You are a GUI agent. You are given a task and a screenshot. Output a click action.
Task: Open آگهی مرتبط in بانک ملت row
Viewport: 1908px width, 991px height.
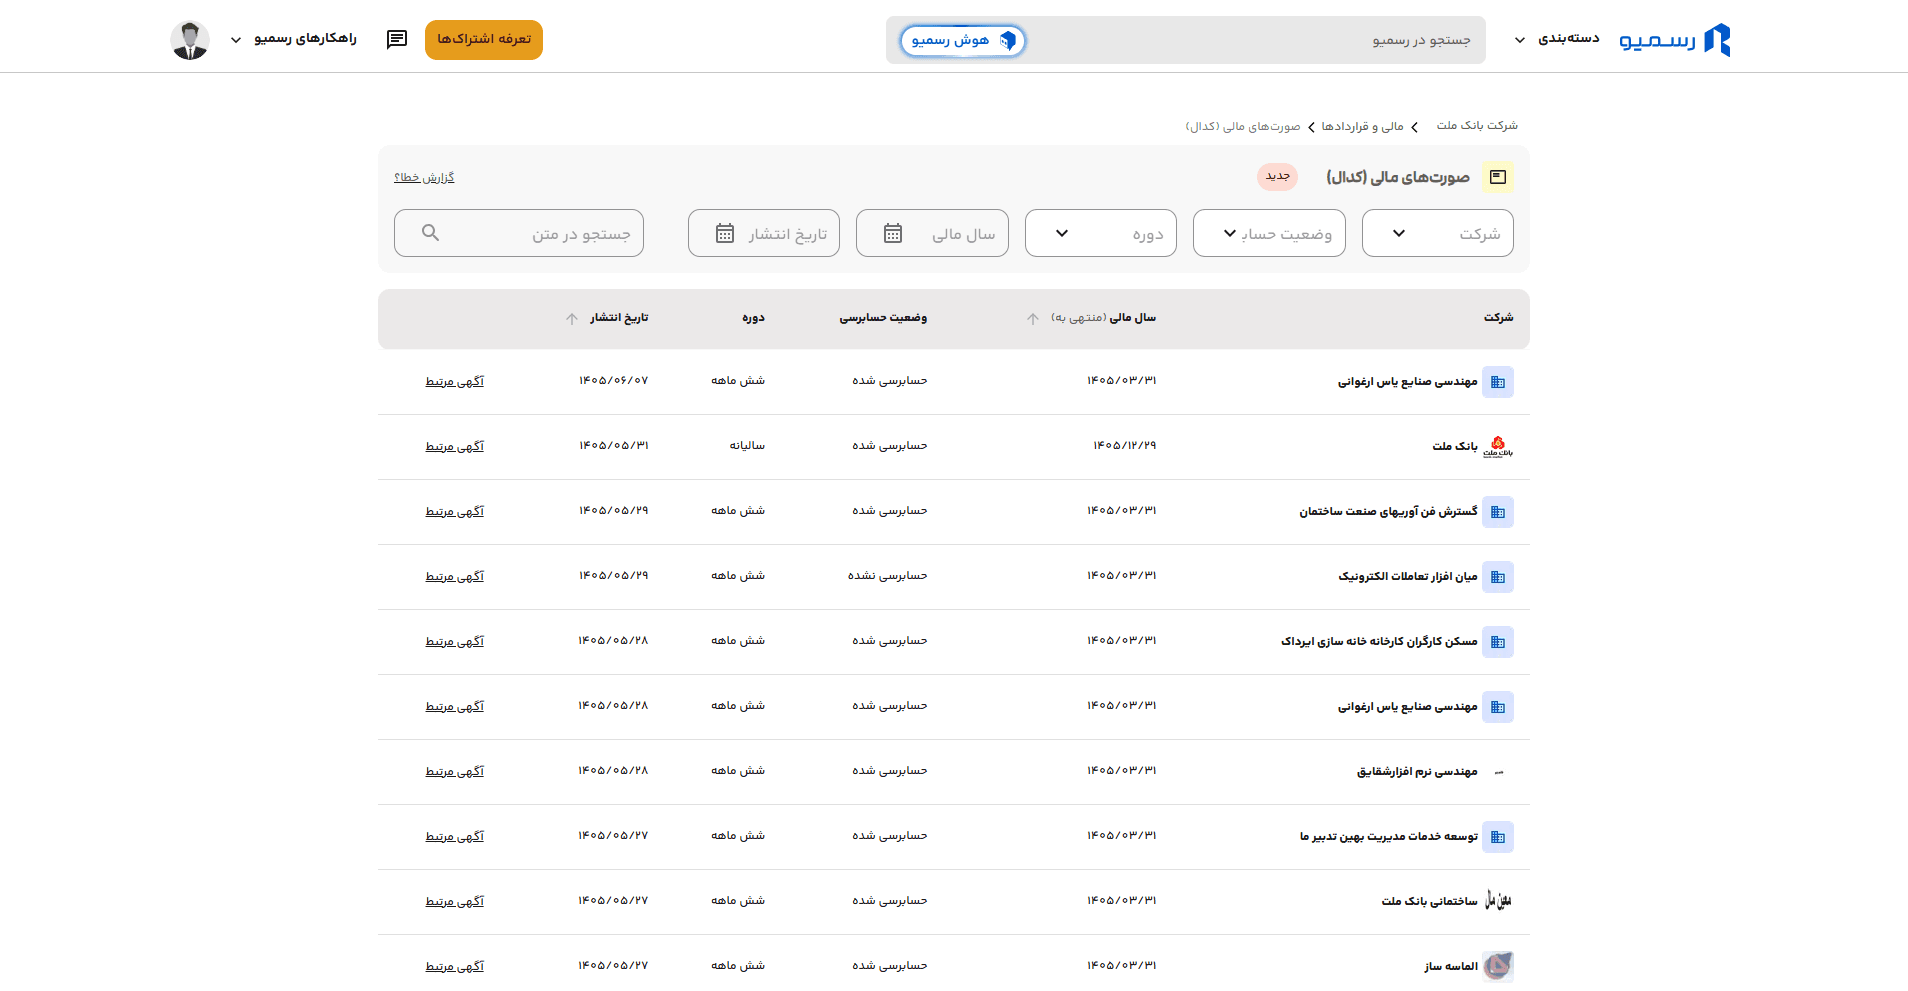[x=454, y=447]
